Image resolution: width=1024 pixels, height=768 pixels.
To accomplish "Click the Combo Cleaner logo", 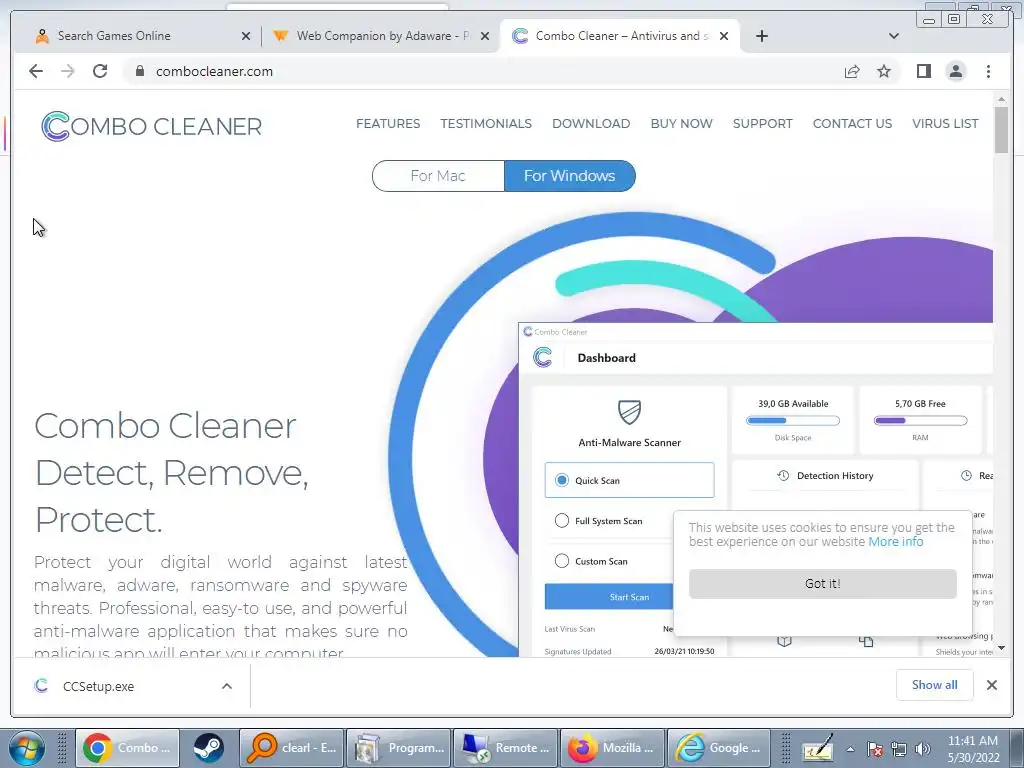I will click(x=152, y=125).
